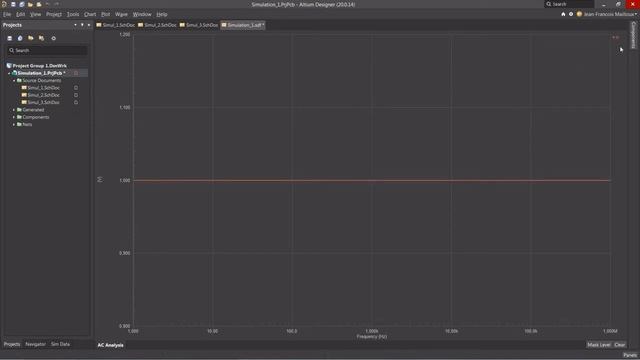
Task: Open the Projects panel dropdown arrow
Action: point(76,25)
